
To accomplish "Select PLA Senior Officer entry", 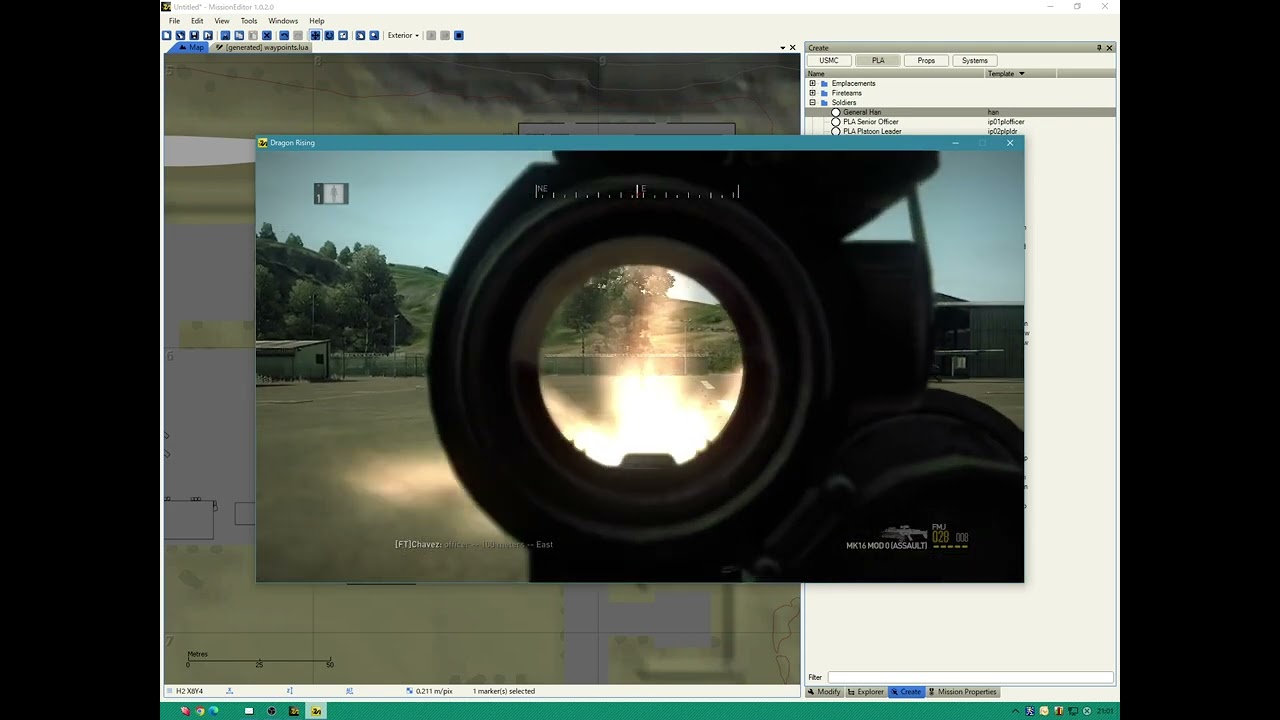I will 871,122.
